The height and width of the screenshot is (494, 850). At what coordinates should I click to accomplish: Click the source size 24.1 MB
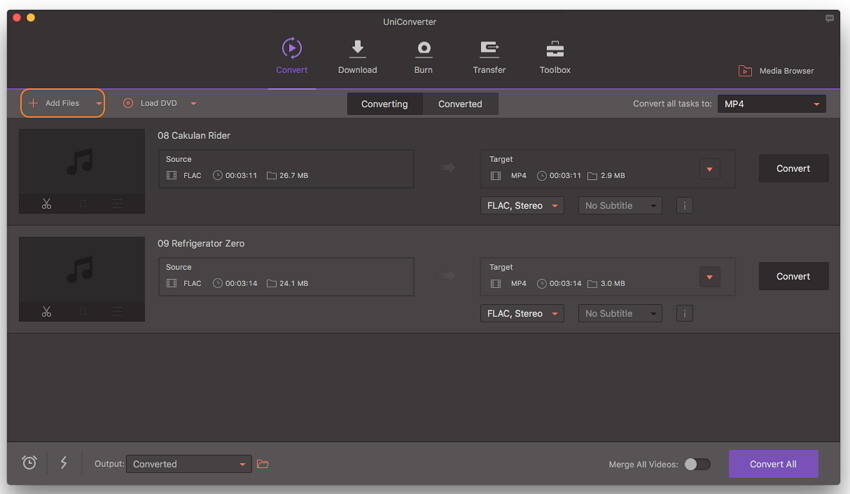(x=293, y=284)
